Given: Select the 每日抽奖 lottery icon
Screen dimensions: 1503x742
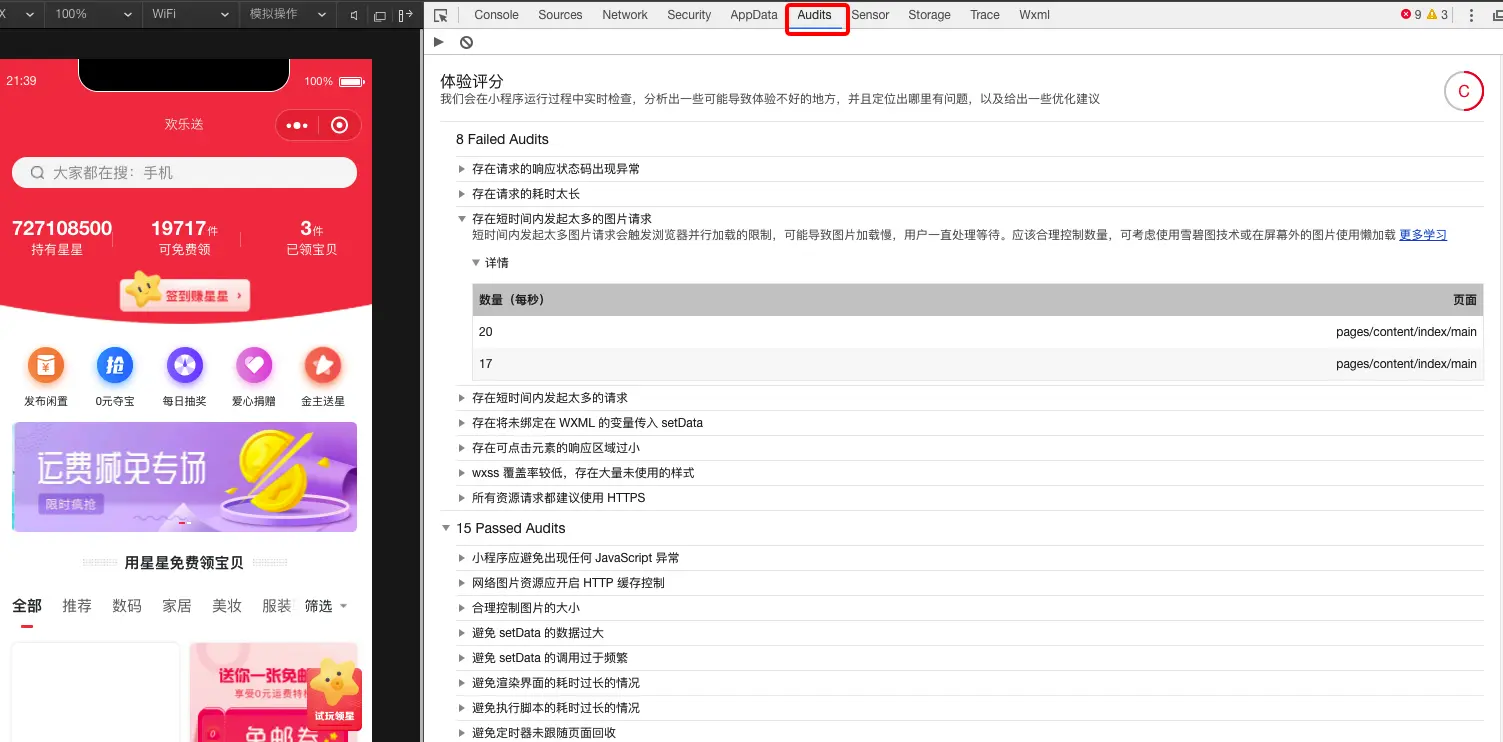Looking at the screenshot, I should coord(184,367).
